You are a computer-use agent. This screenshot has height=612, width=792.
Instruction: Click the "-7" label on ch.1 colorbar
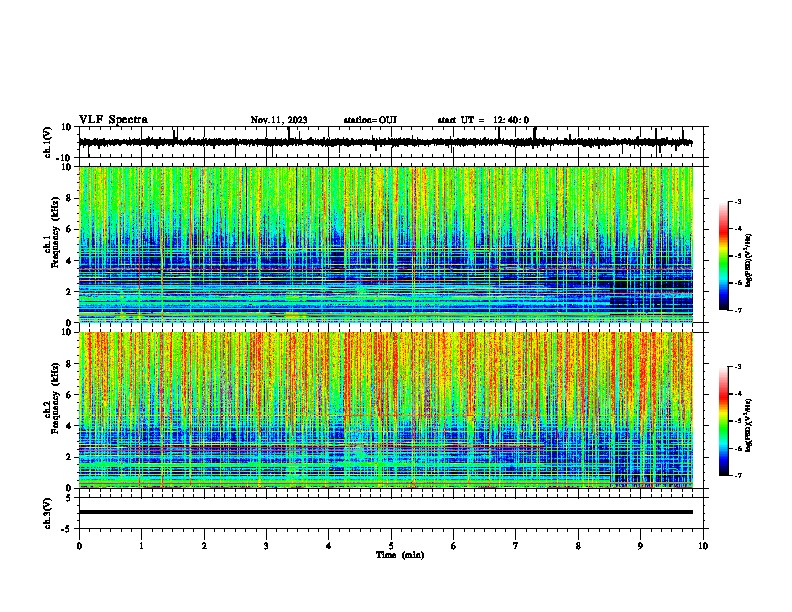pos(737,310)
